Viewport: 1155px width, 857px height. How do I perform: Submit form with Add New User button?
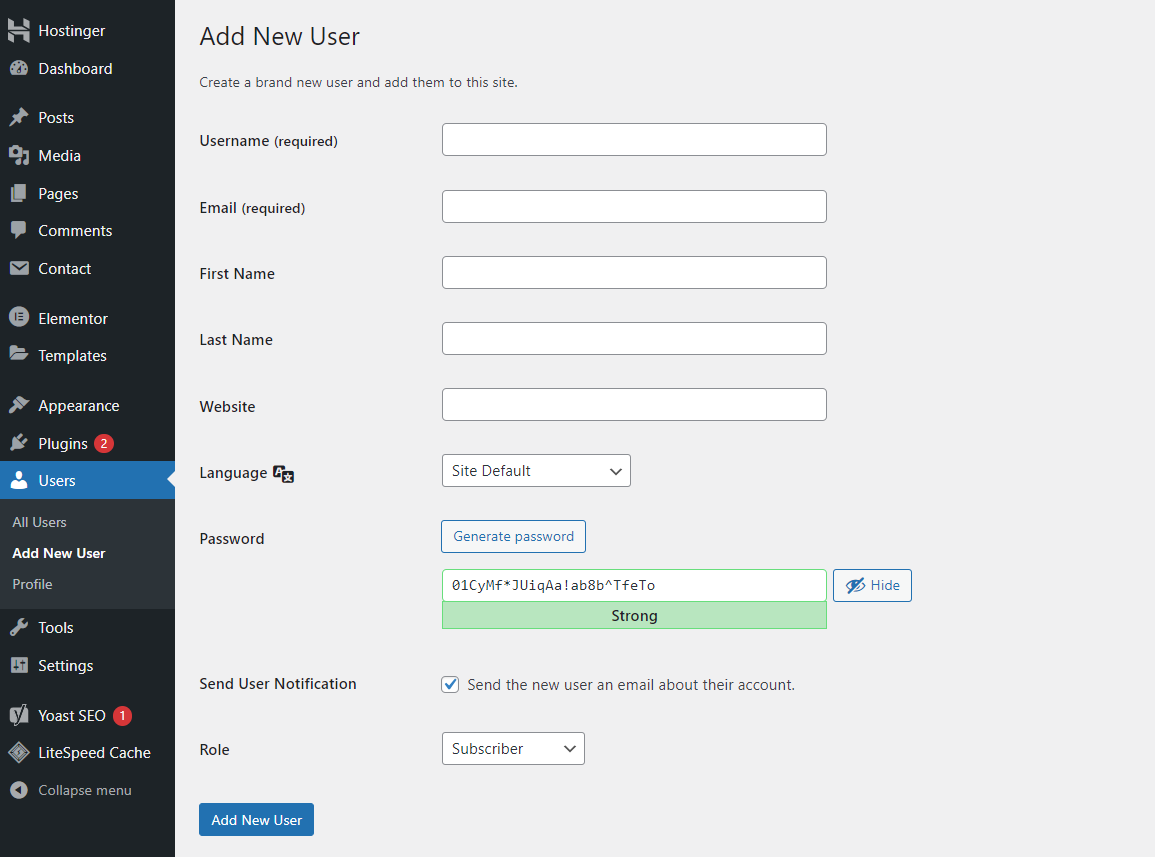coord(257,820)
